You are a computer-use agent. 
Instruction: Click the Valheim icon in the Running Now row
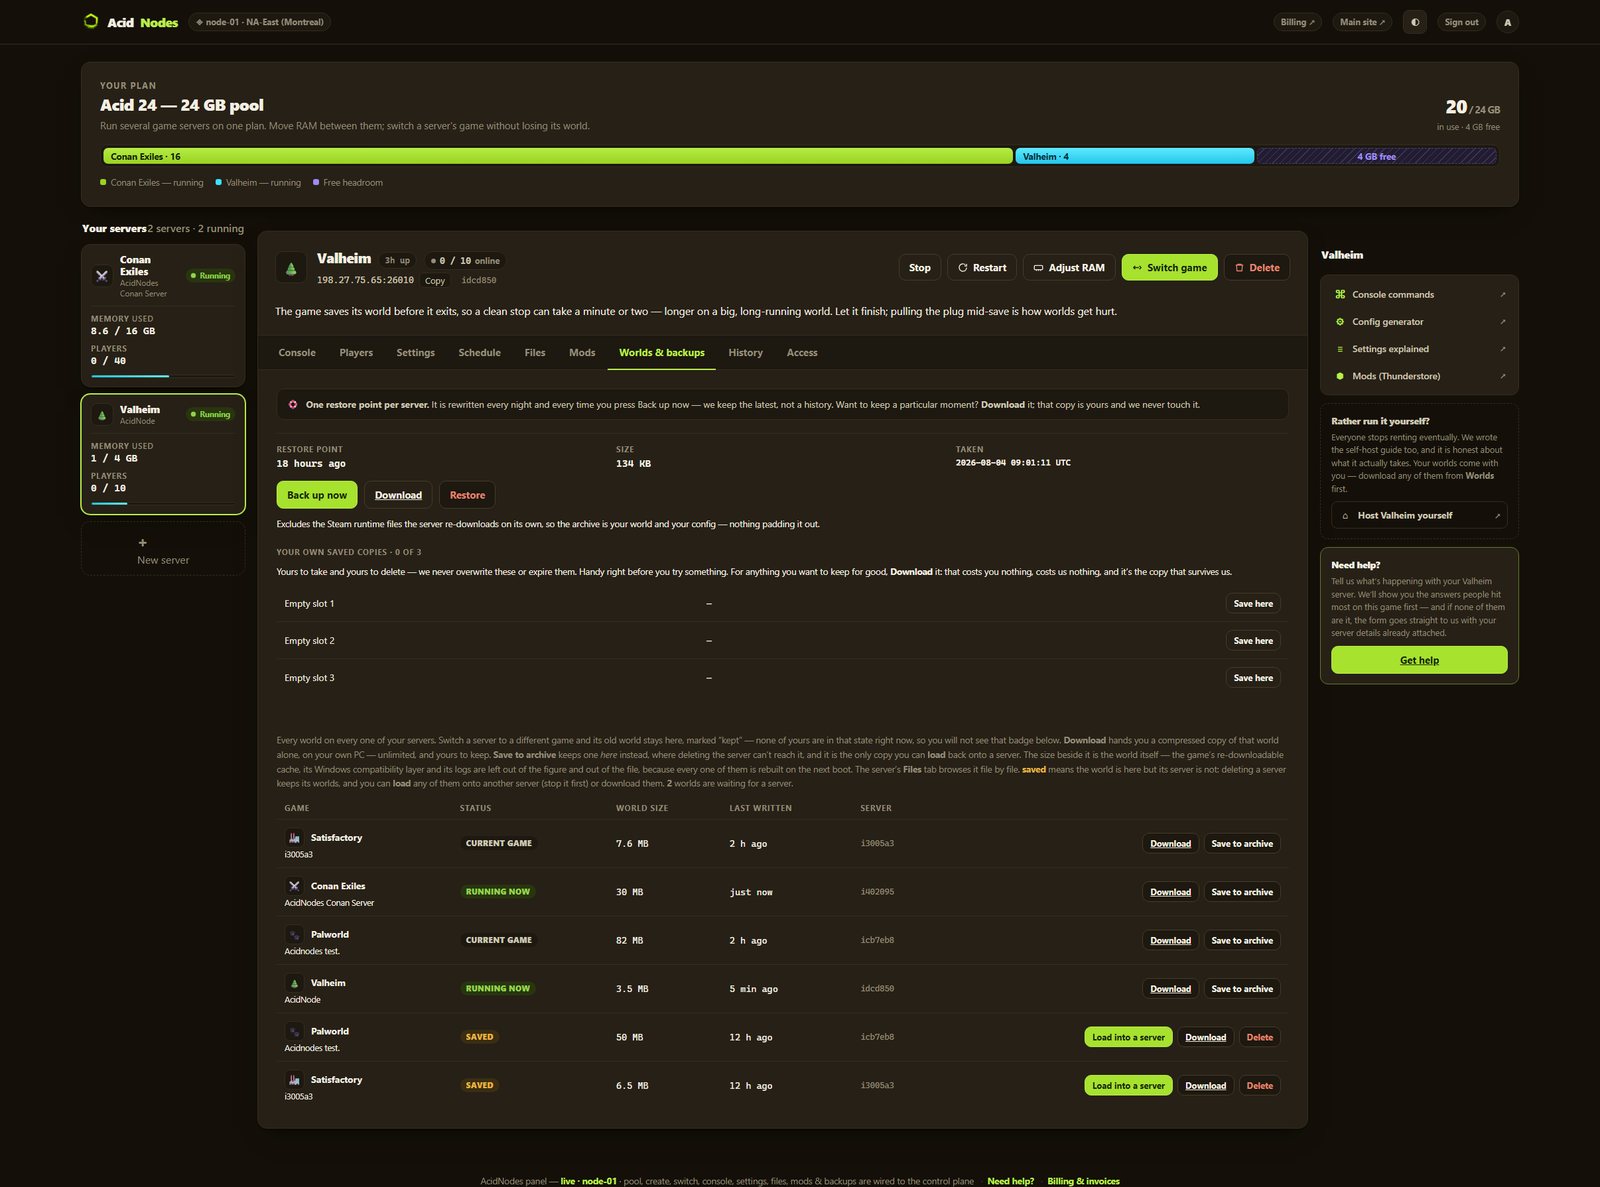[x=294, y=983]
